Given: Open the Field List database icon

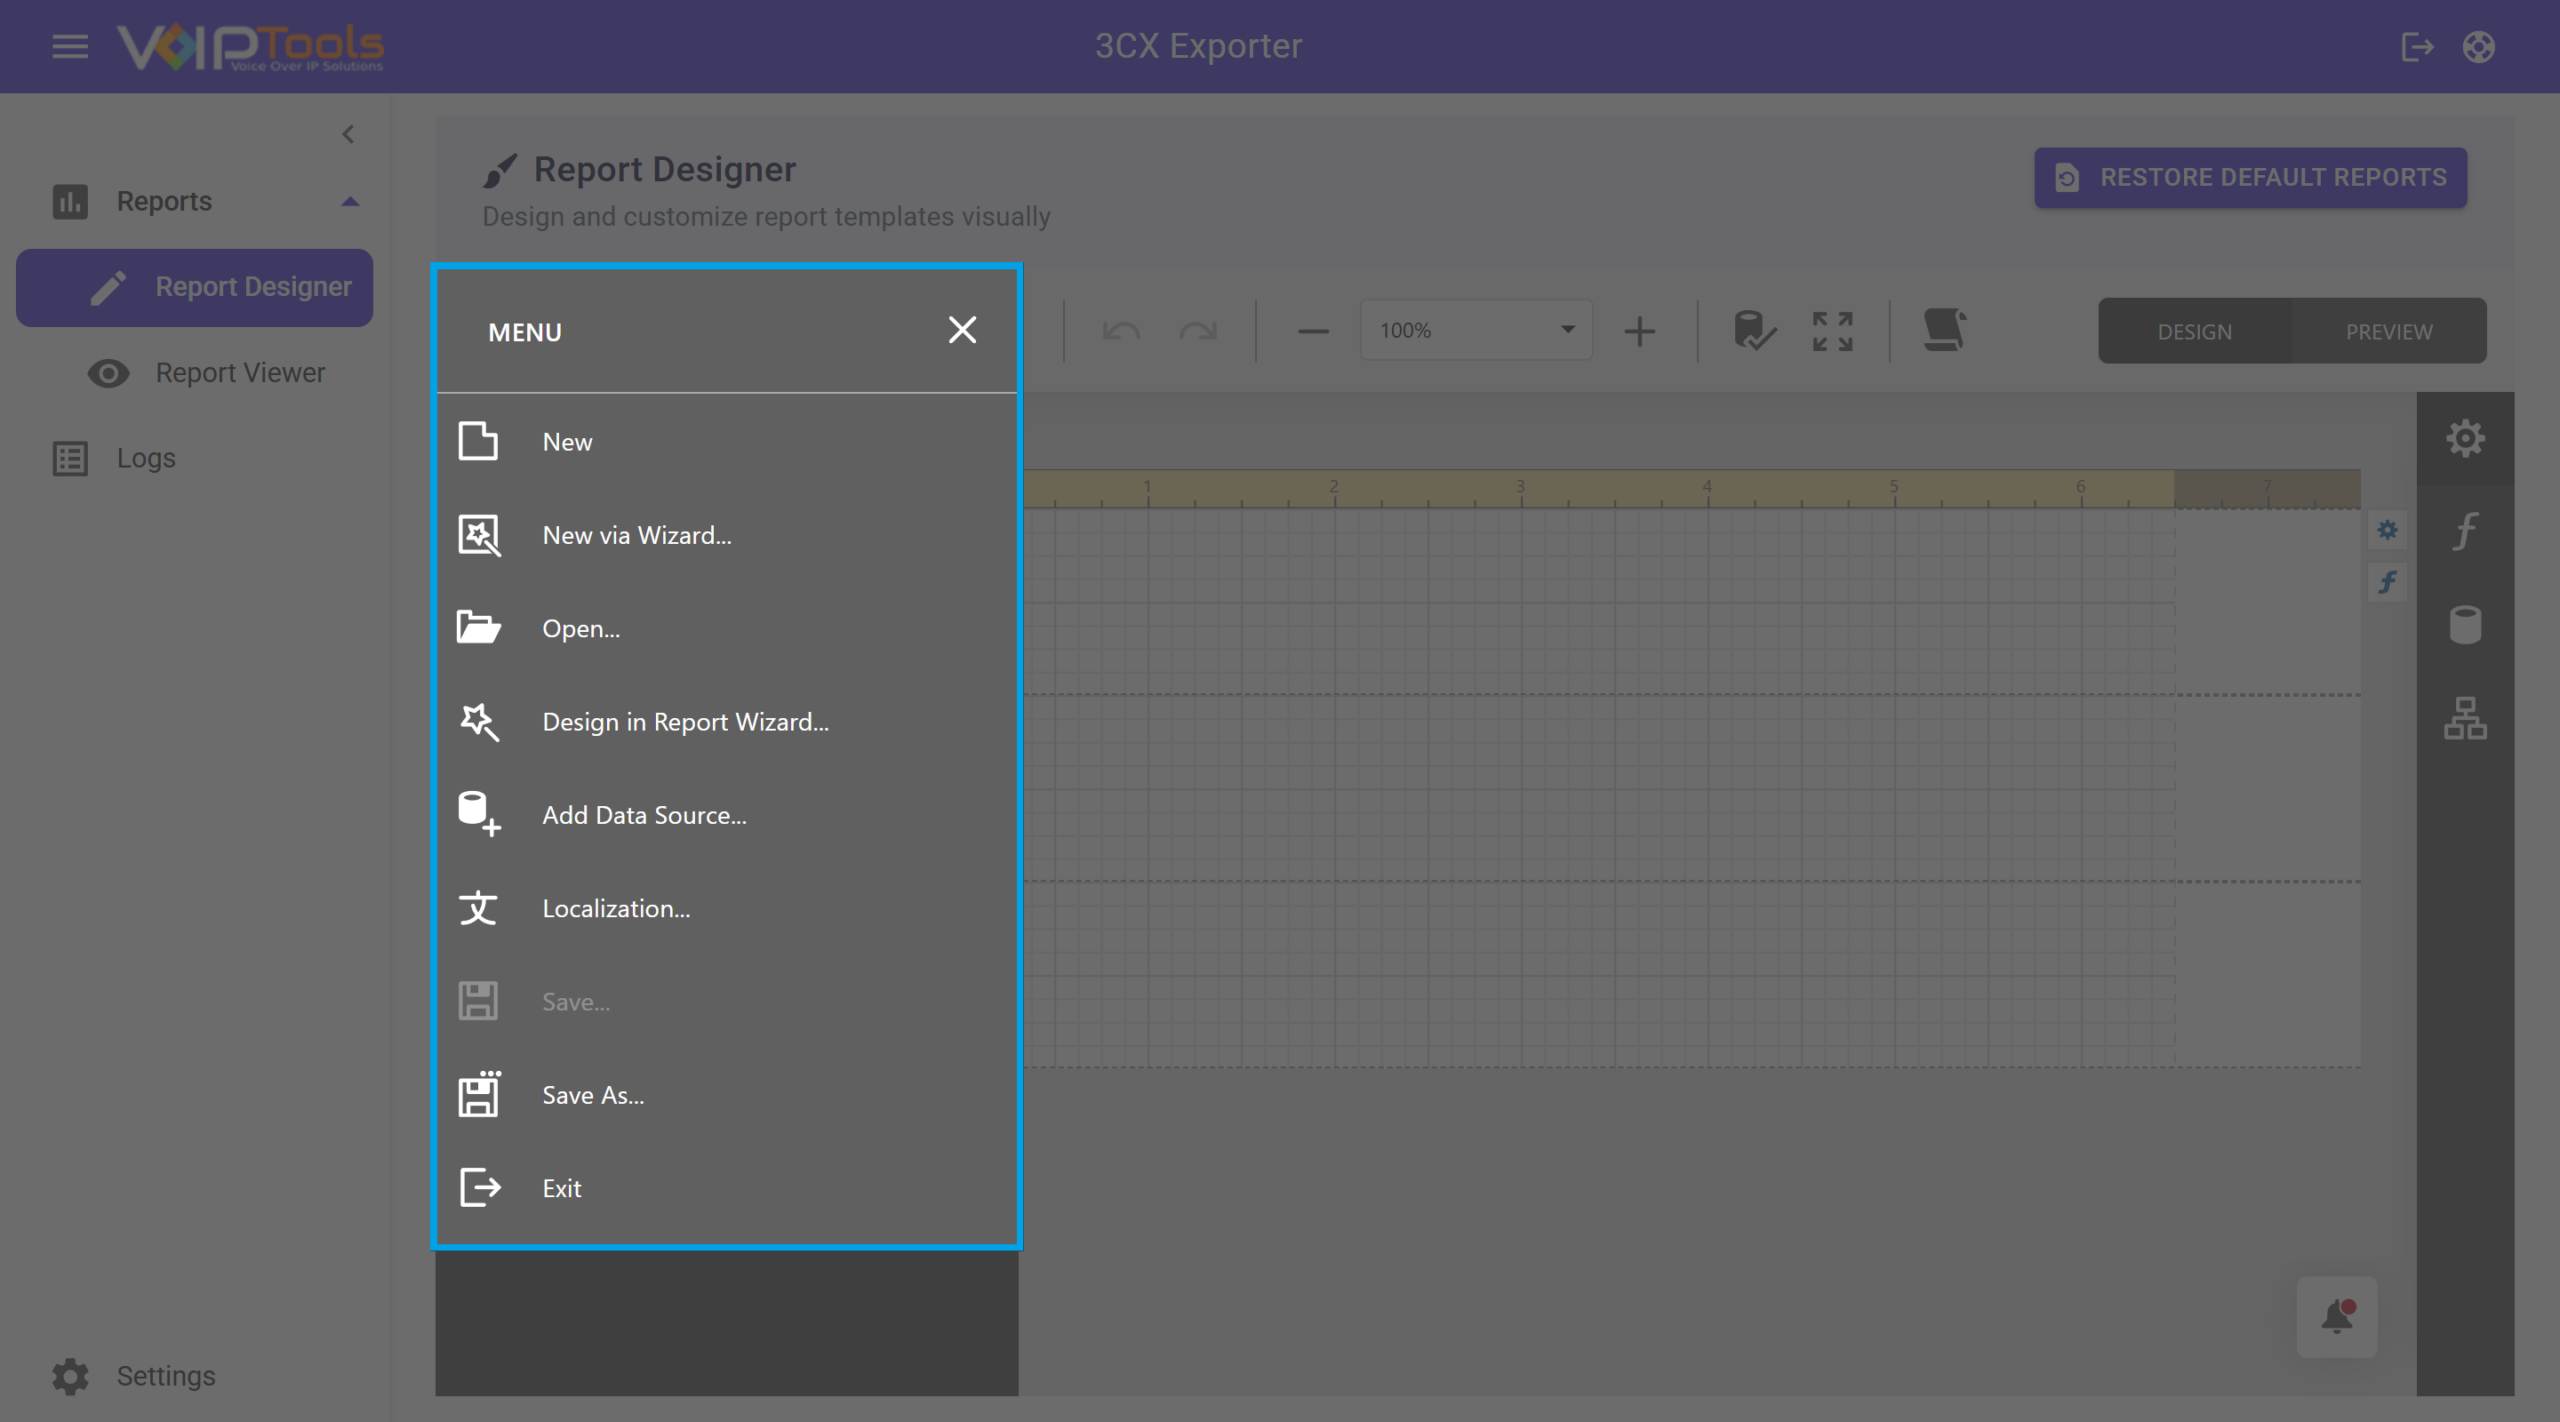Looking at the screenshot, I should (x=2466, y=625).
